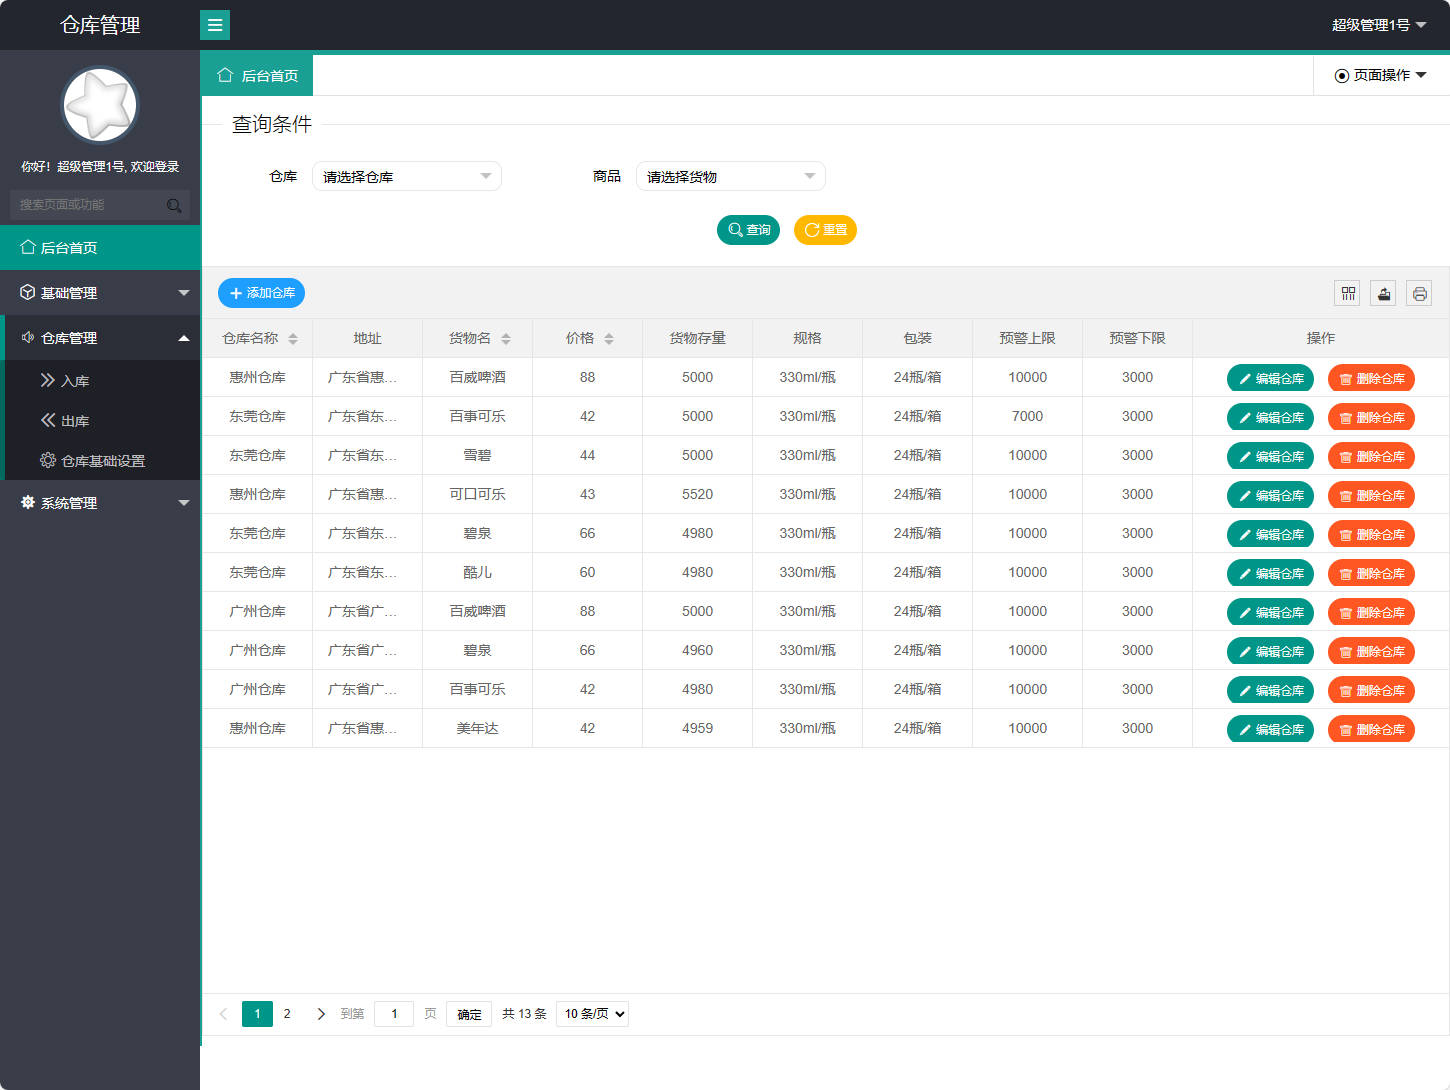Open the column filter icon above the table

[x=1347, y=293]
